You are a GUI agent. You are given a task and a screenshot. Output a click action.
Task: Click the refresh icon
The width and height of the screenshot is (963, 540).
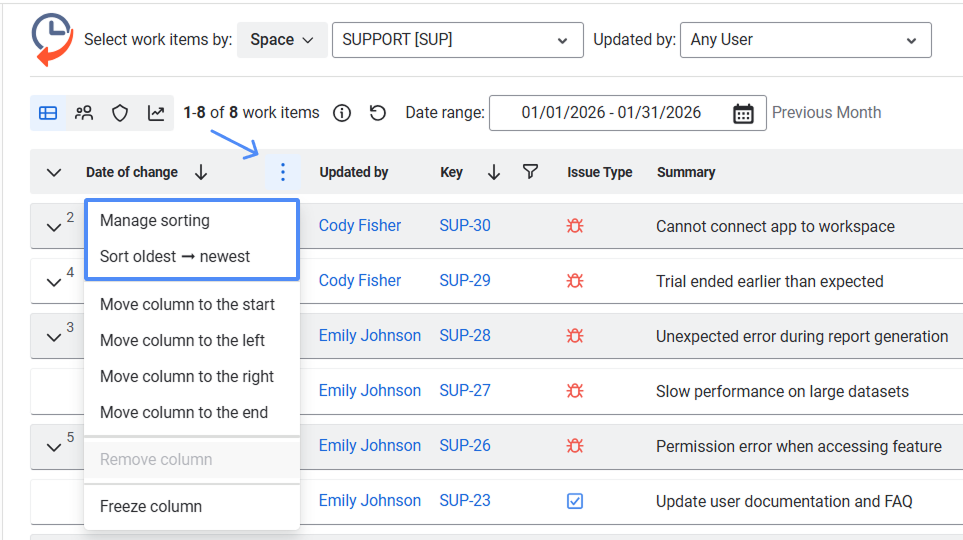point(378,113)
